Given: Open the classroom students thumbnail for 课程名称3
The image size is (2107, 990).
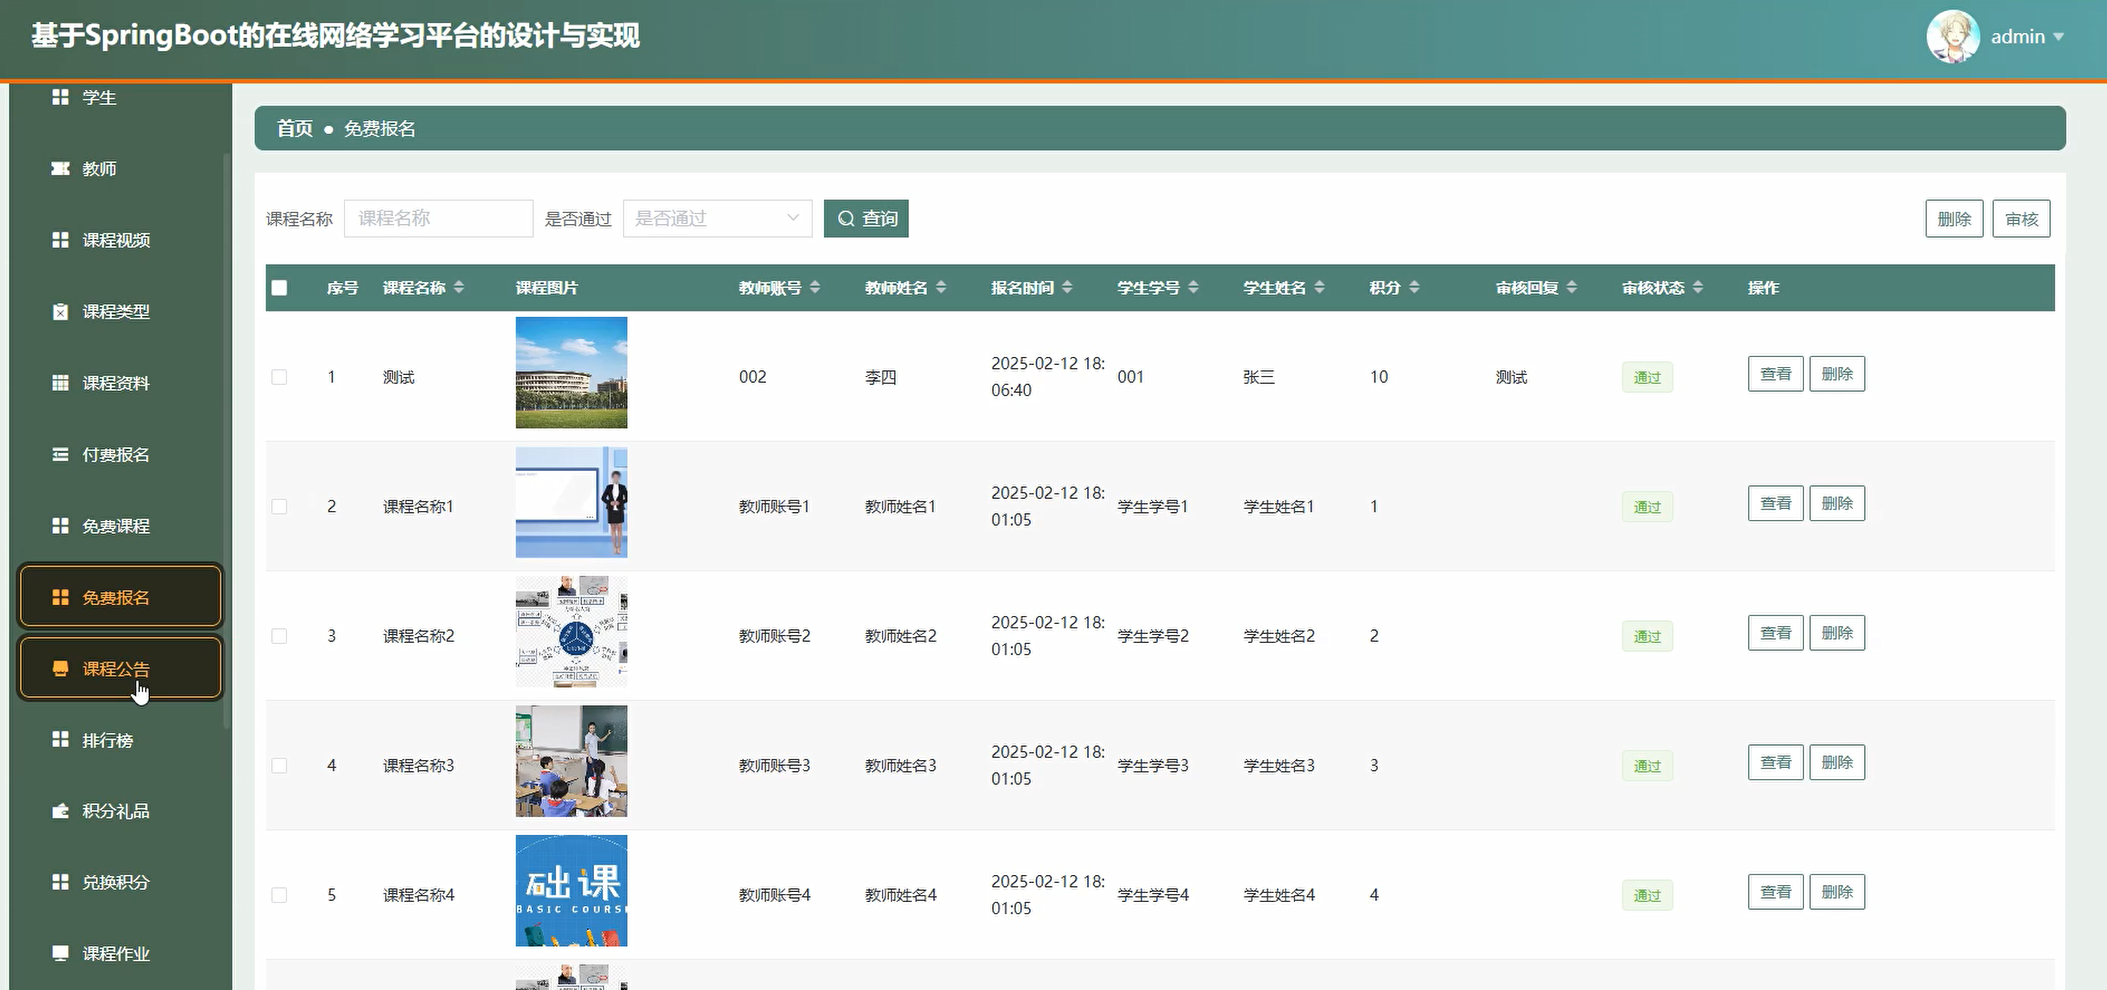Looking at the screenshot, I should coord(571,761).
